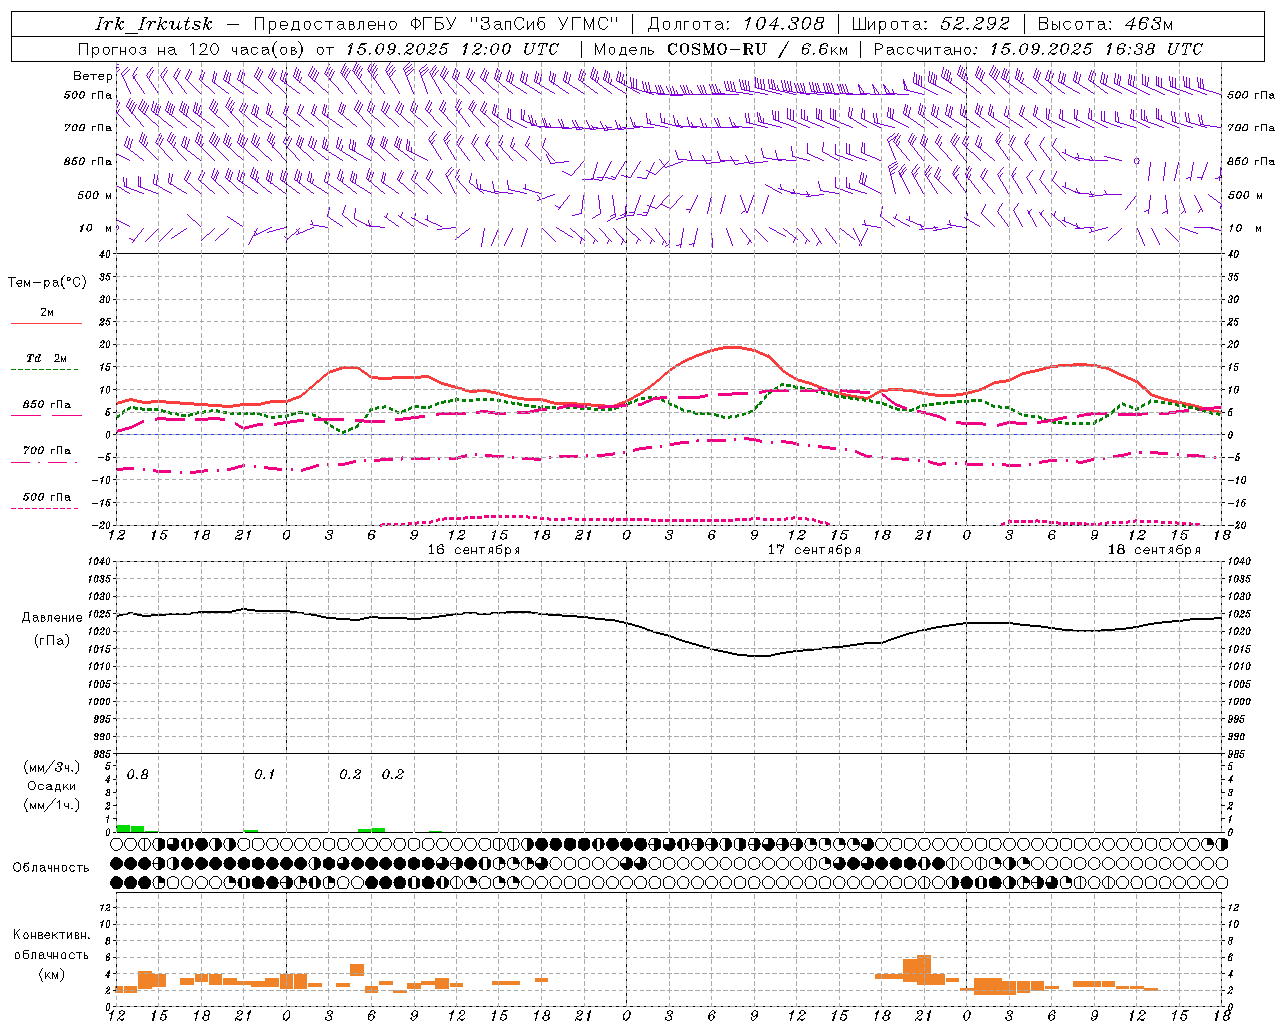1280x1024 pixels.
Task: Click the Облачность cloud cover label
Action: pos(51,867)
